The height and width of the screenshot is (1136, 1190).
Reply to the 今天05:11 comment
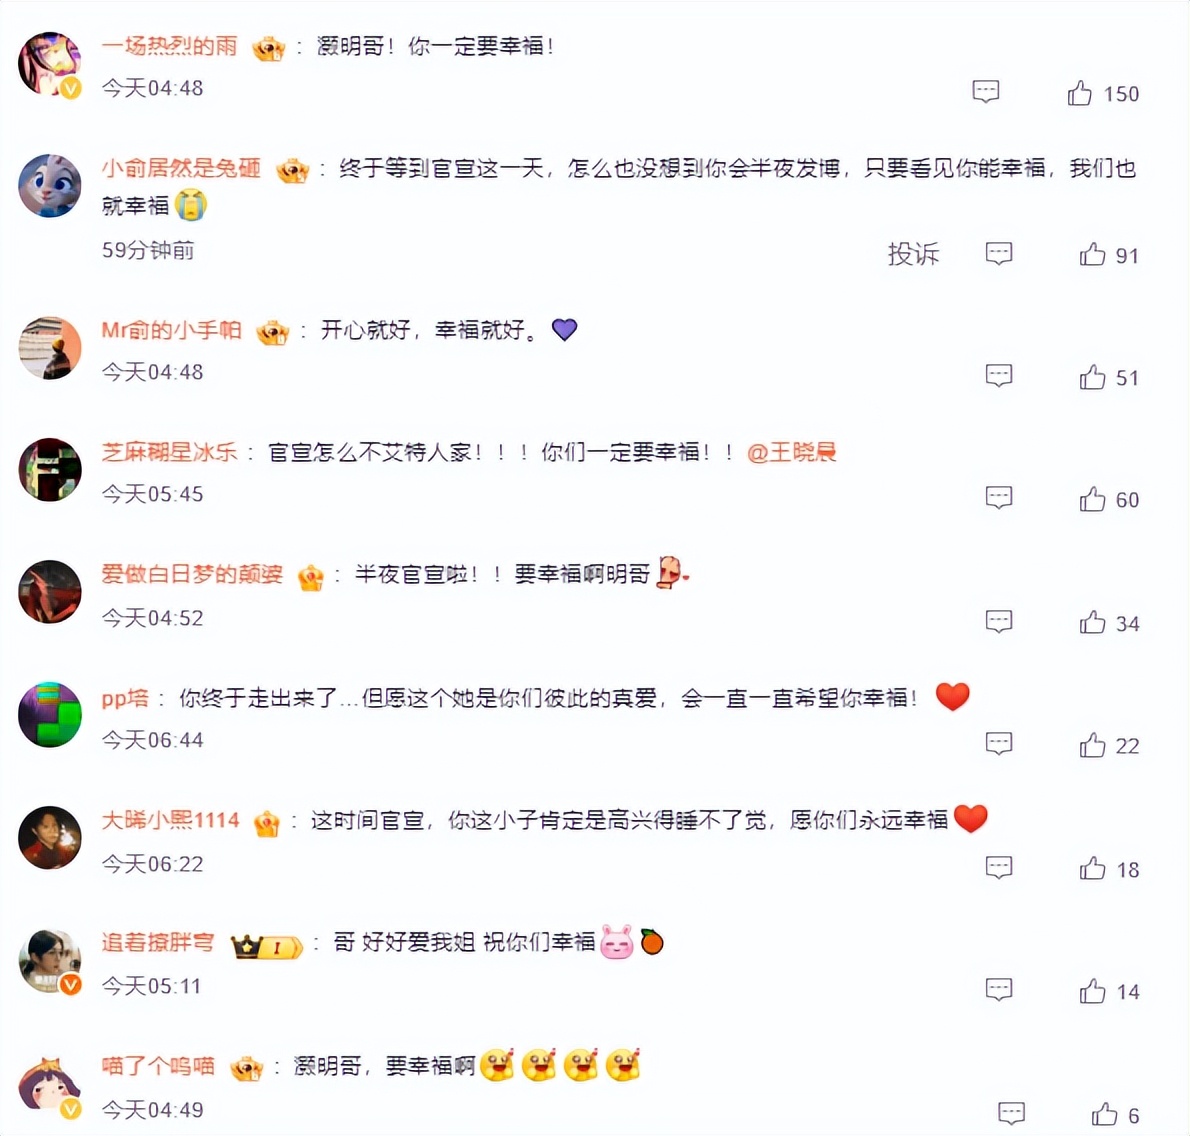point(999,990)
